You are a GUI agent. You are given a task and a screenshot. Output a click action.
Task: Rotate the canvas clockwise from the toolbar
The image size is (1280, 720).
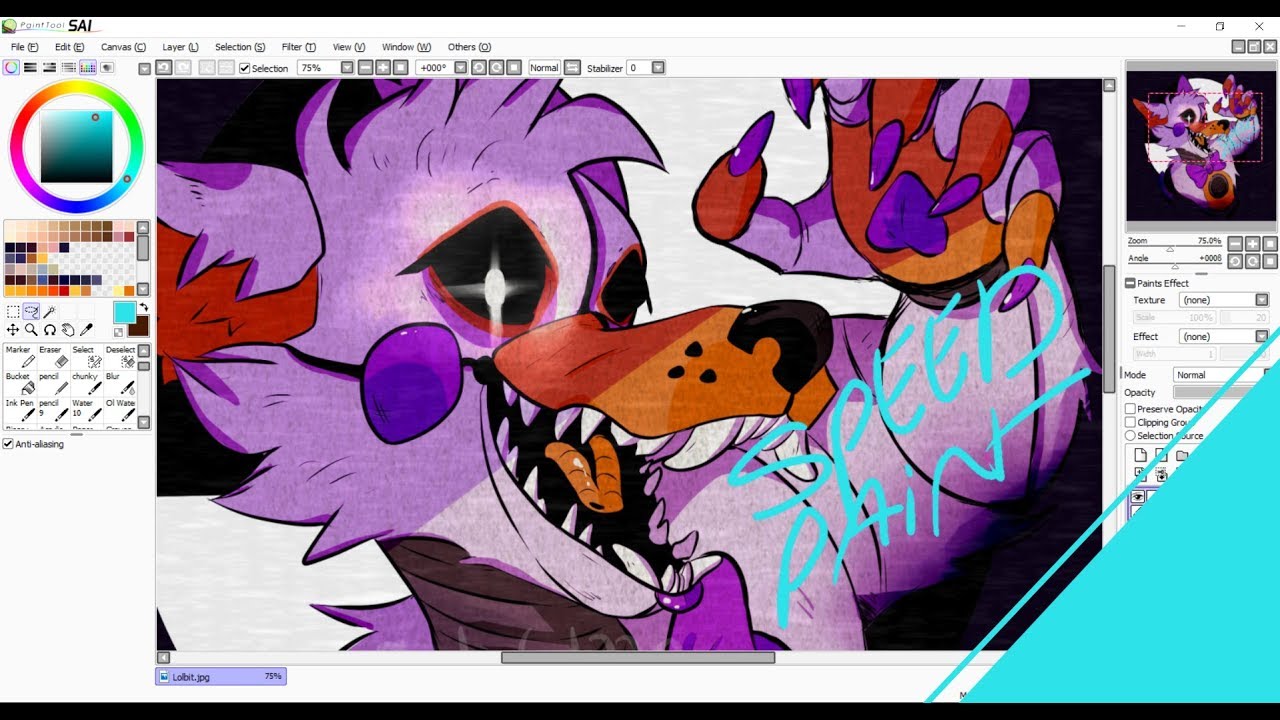click(496, 68)
